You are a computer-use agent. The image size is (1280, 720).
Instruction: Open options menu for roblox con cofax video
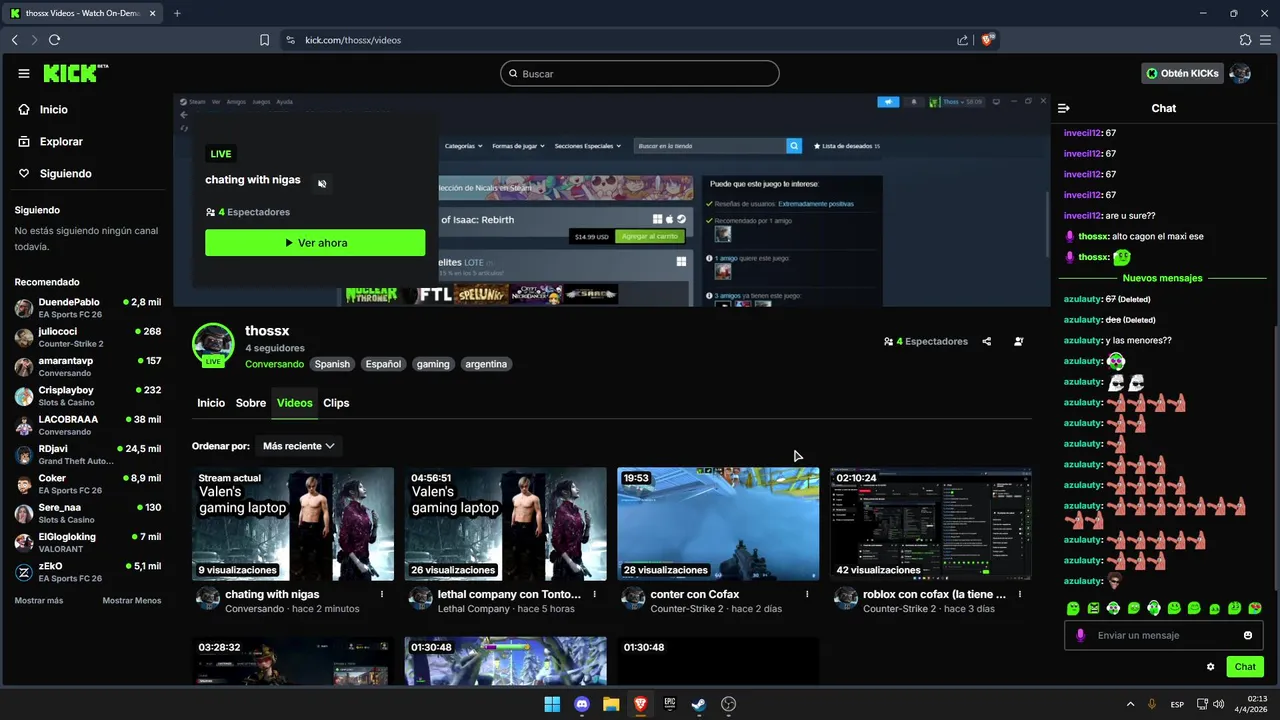pos(1020,594)
